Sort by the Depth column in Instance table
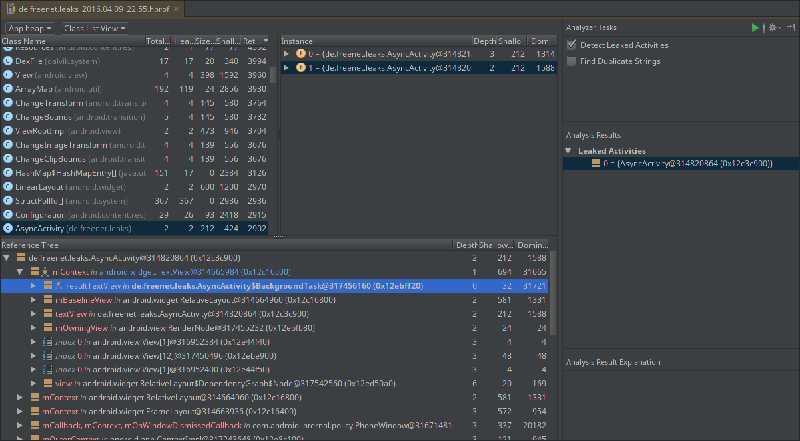Image resolution: width=800 pixels, height=441 pixels. 482,41
